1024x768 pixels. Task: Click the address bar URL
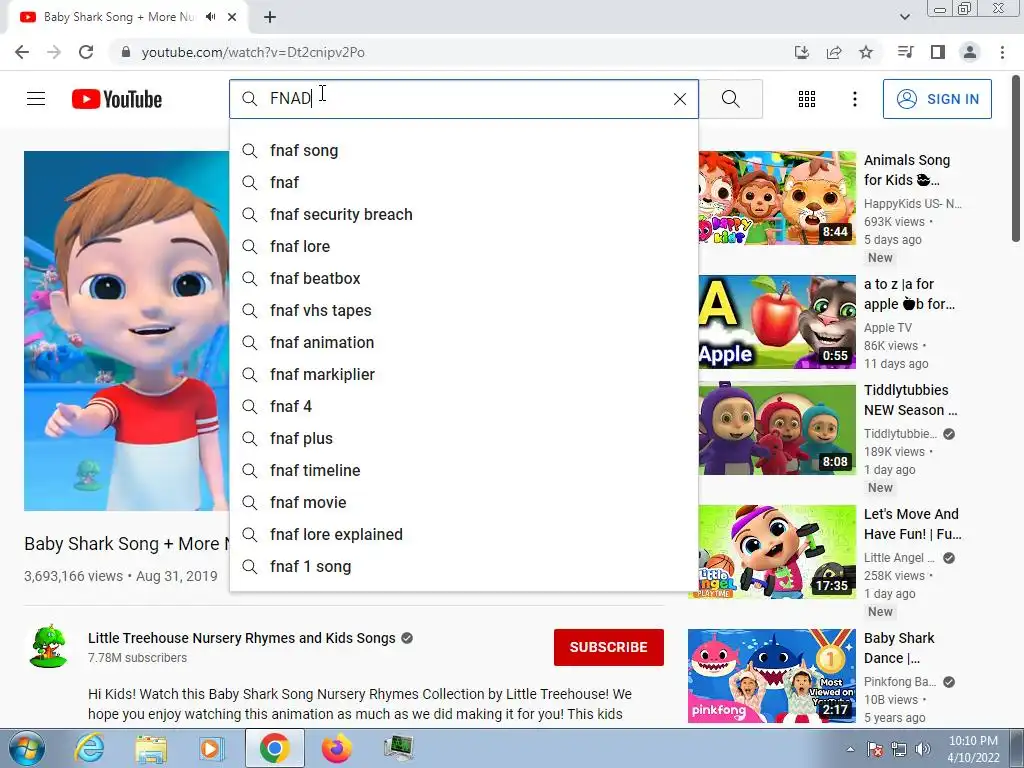tap(253, 52)
